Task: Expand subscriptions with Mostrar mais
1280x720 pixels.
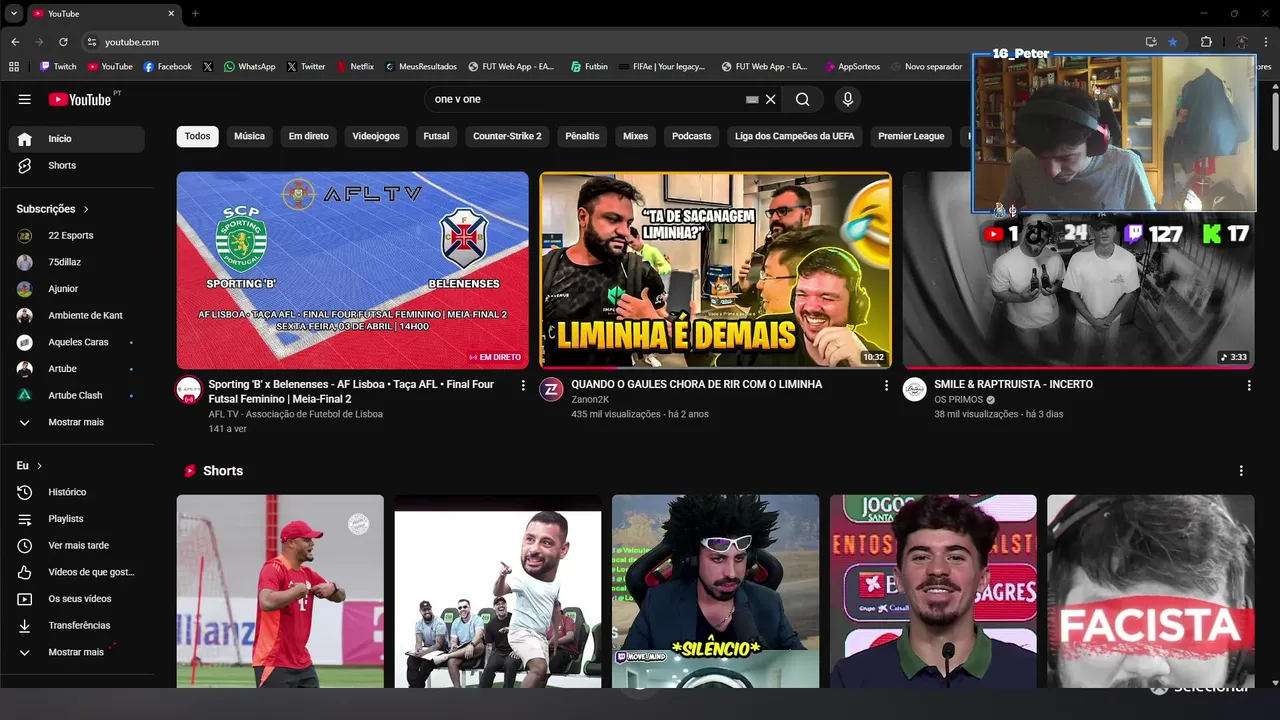Action: pyautogui.click(x=77, y=422)
